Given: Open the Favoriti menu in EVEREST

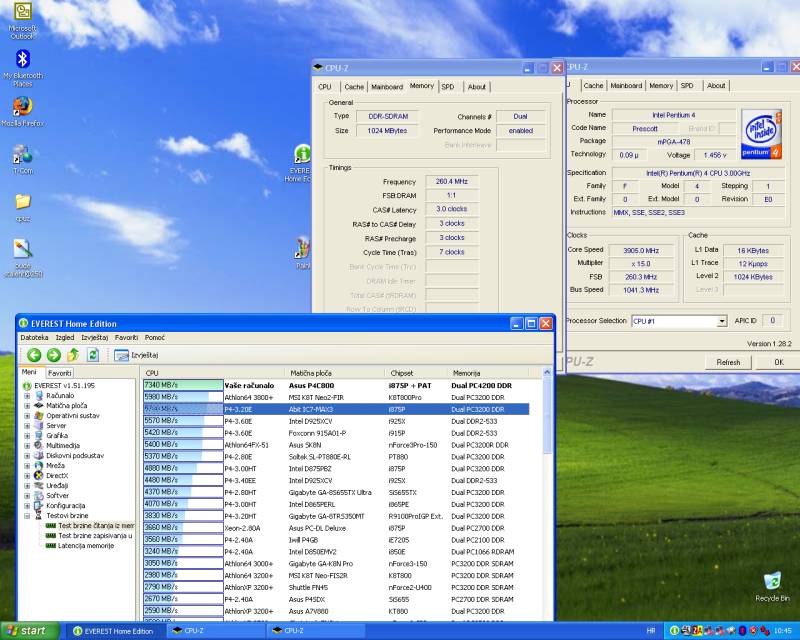Looking at the screenshot, I should tap(126, 338).
